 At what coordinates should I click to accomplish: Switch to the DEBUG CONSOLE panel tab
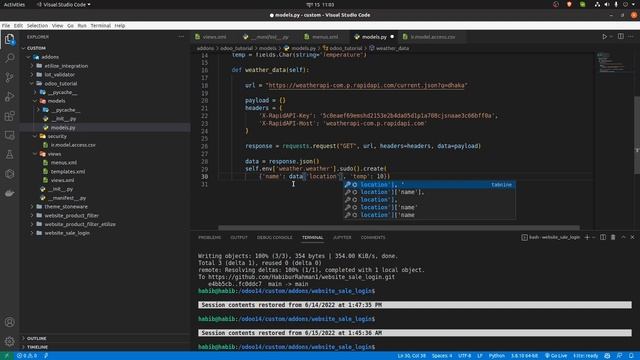tap(274, 237)
